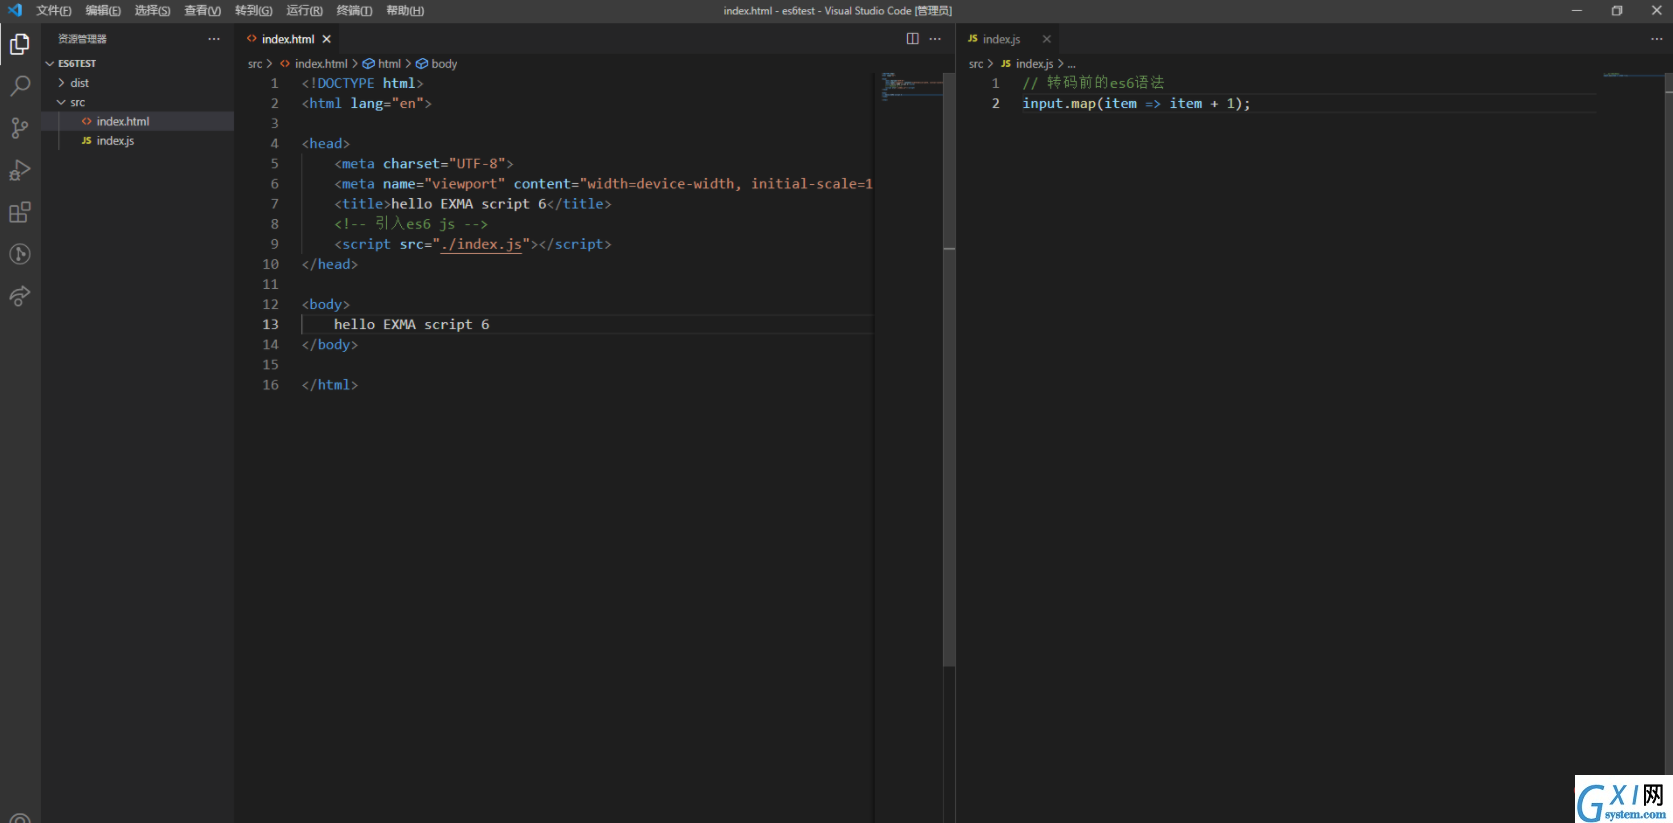Click the </body> closing tag line
The height and width of the screenshot is (823, 1673).
(x=330, y=345)
